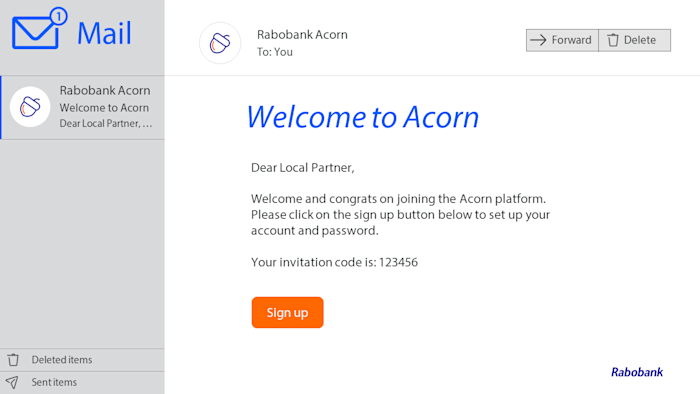Open the Sent items folder
700x394 pixels.
[x=82, y=383]
